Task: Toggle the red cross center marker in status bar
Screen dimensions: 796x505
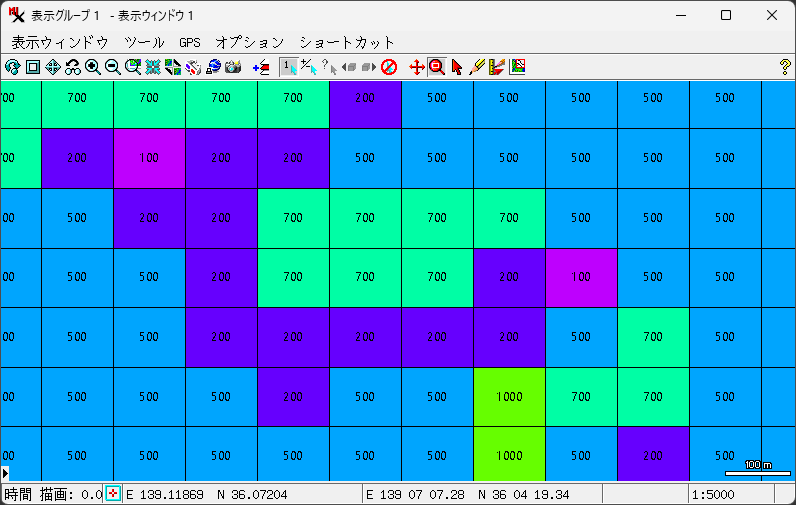Action: coord(113,494)
